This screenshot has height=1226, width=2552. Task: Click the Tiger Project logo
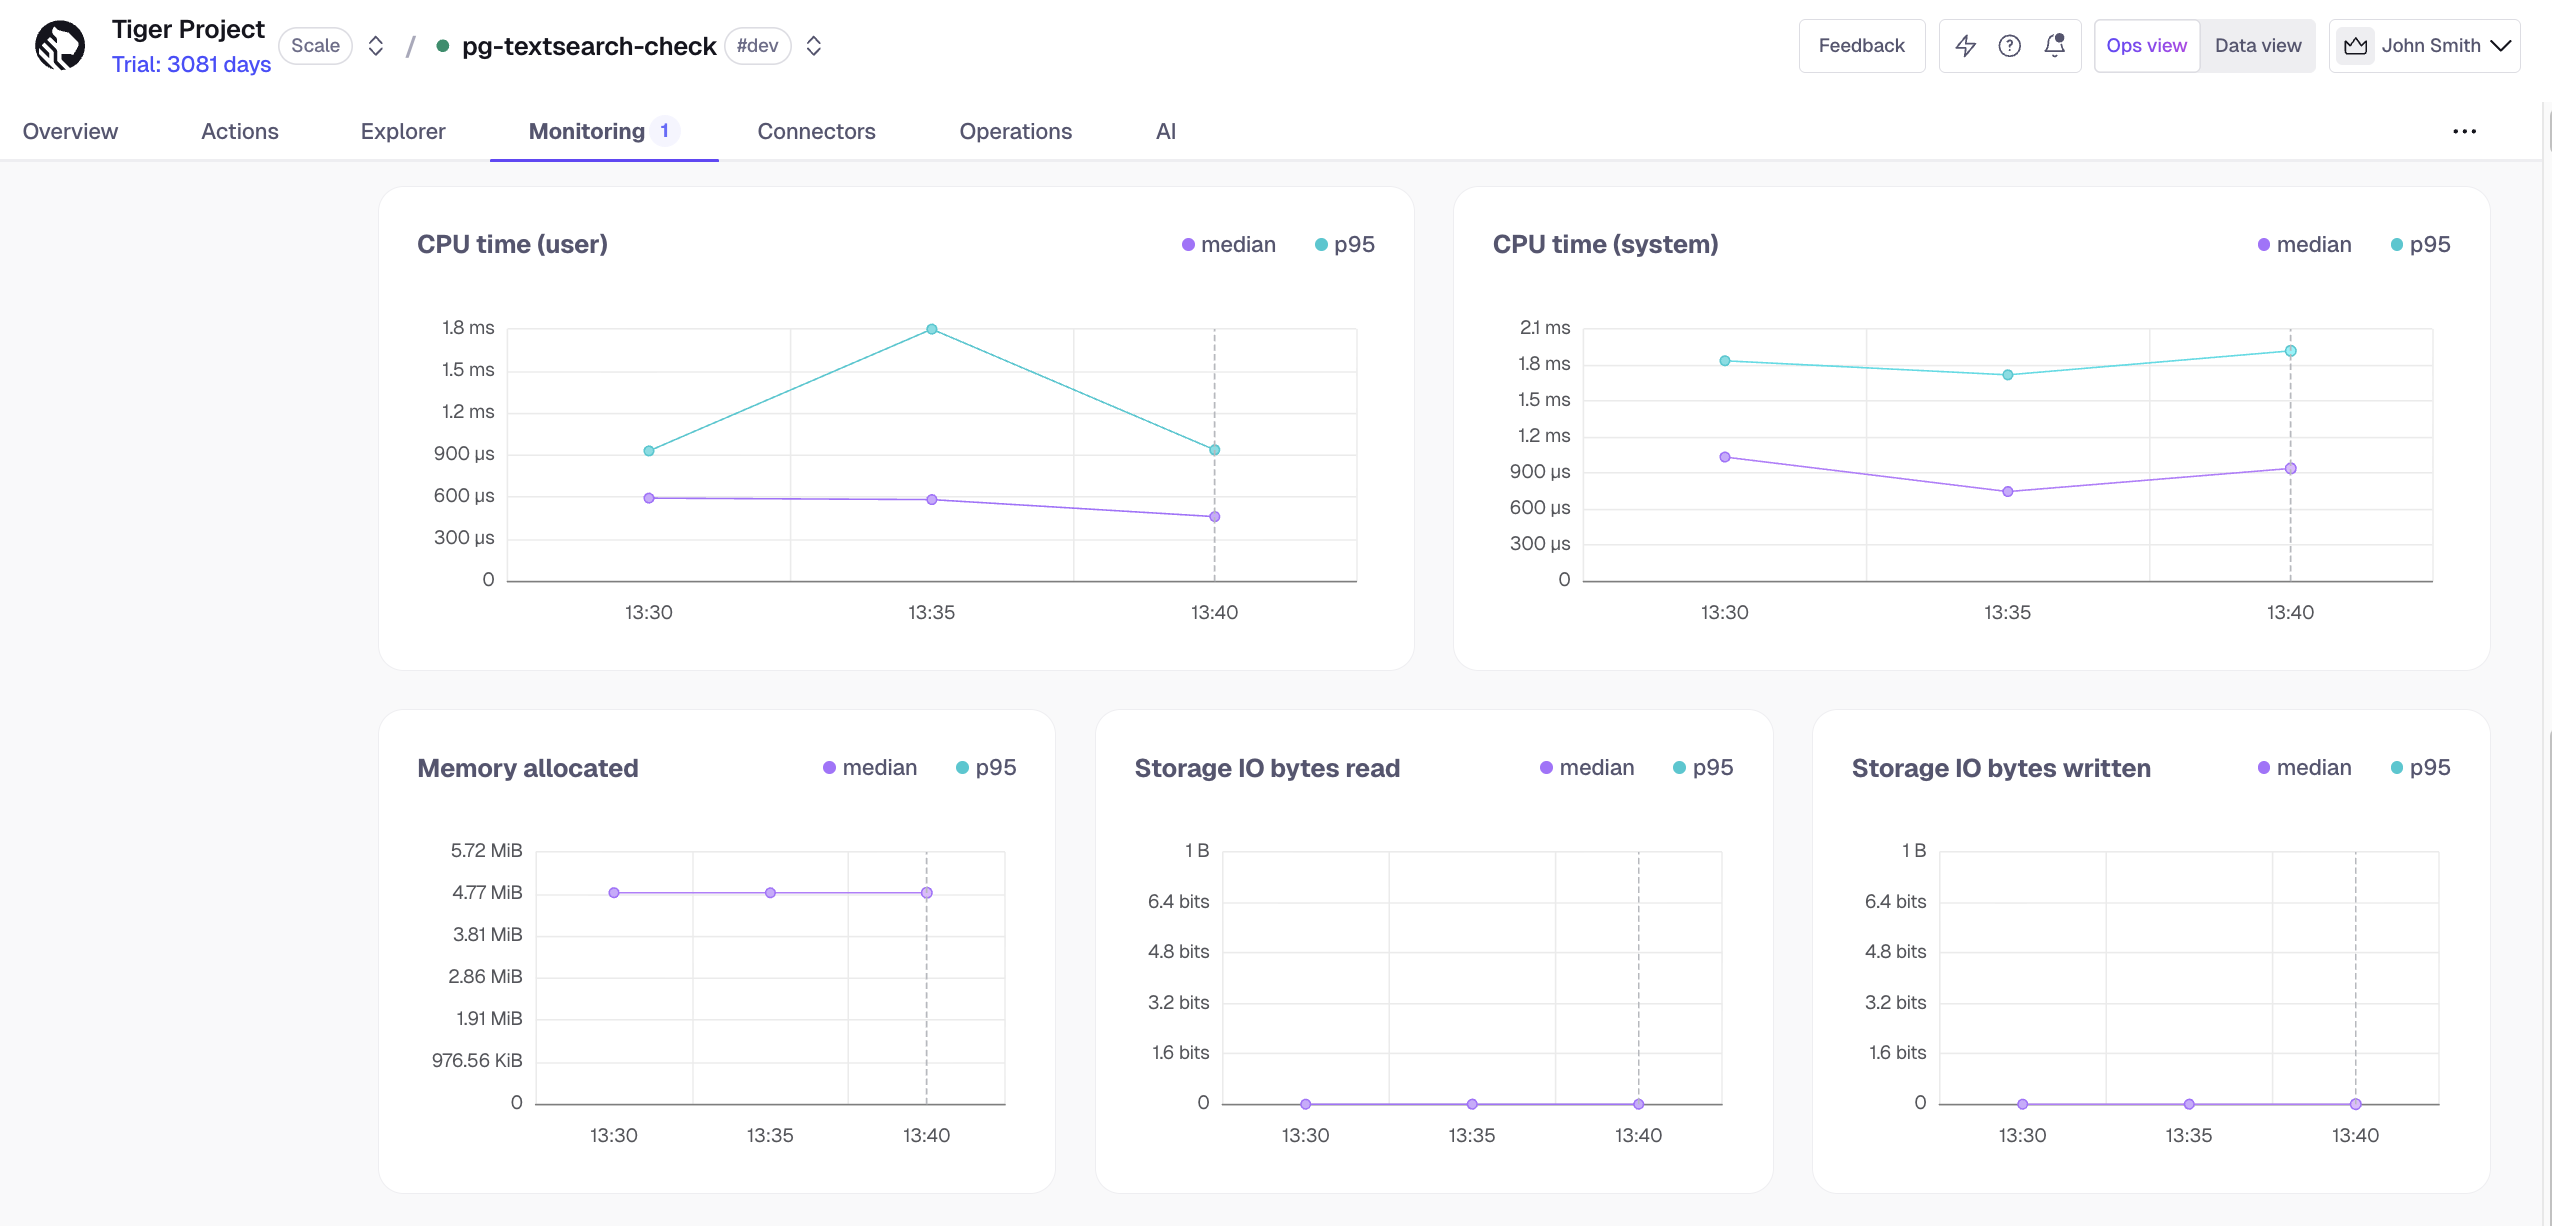pos(59,44)
